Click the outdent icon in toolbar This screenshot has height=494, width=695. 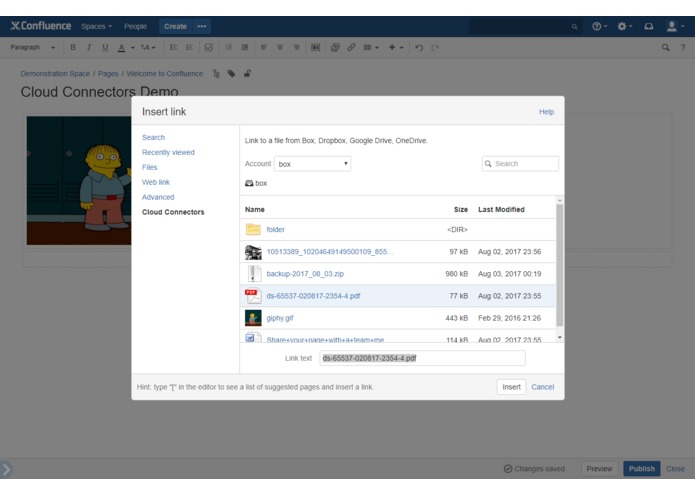(x=229, y=47)
